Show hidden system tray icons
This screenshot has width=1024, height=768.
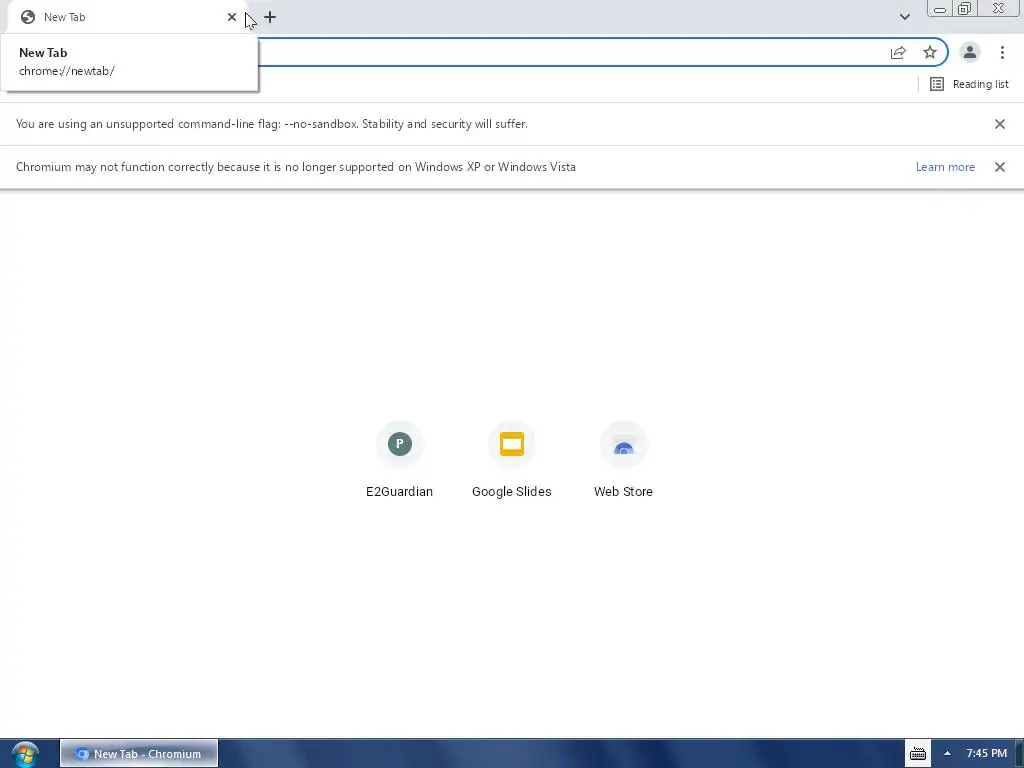947,754
